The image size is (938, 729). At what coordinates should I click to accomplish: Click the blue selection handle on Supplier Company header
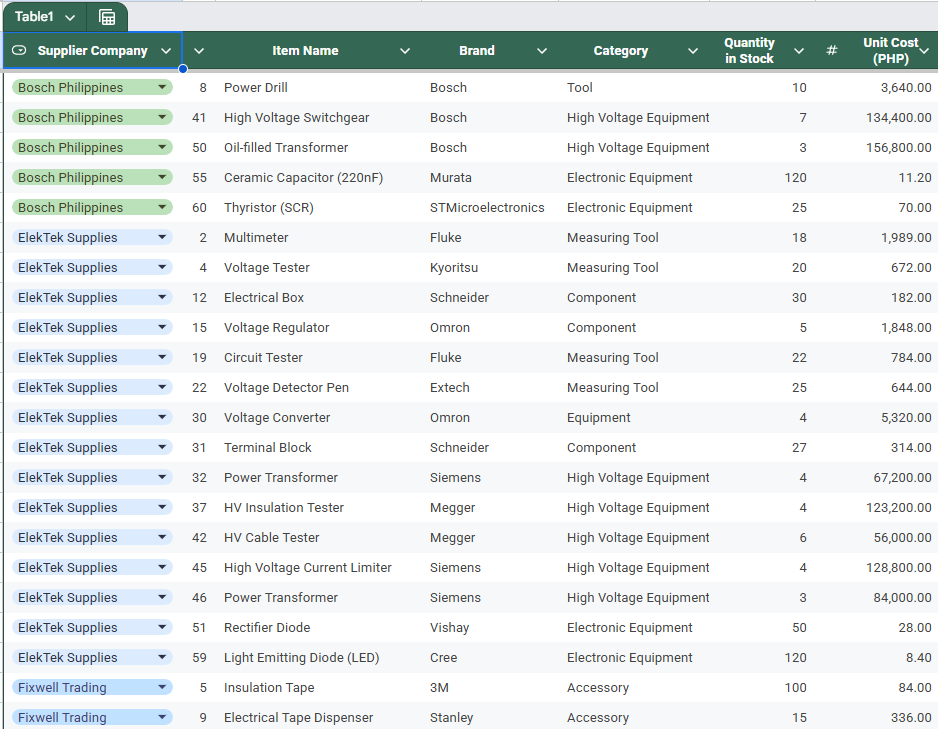182,69
